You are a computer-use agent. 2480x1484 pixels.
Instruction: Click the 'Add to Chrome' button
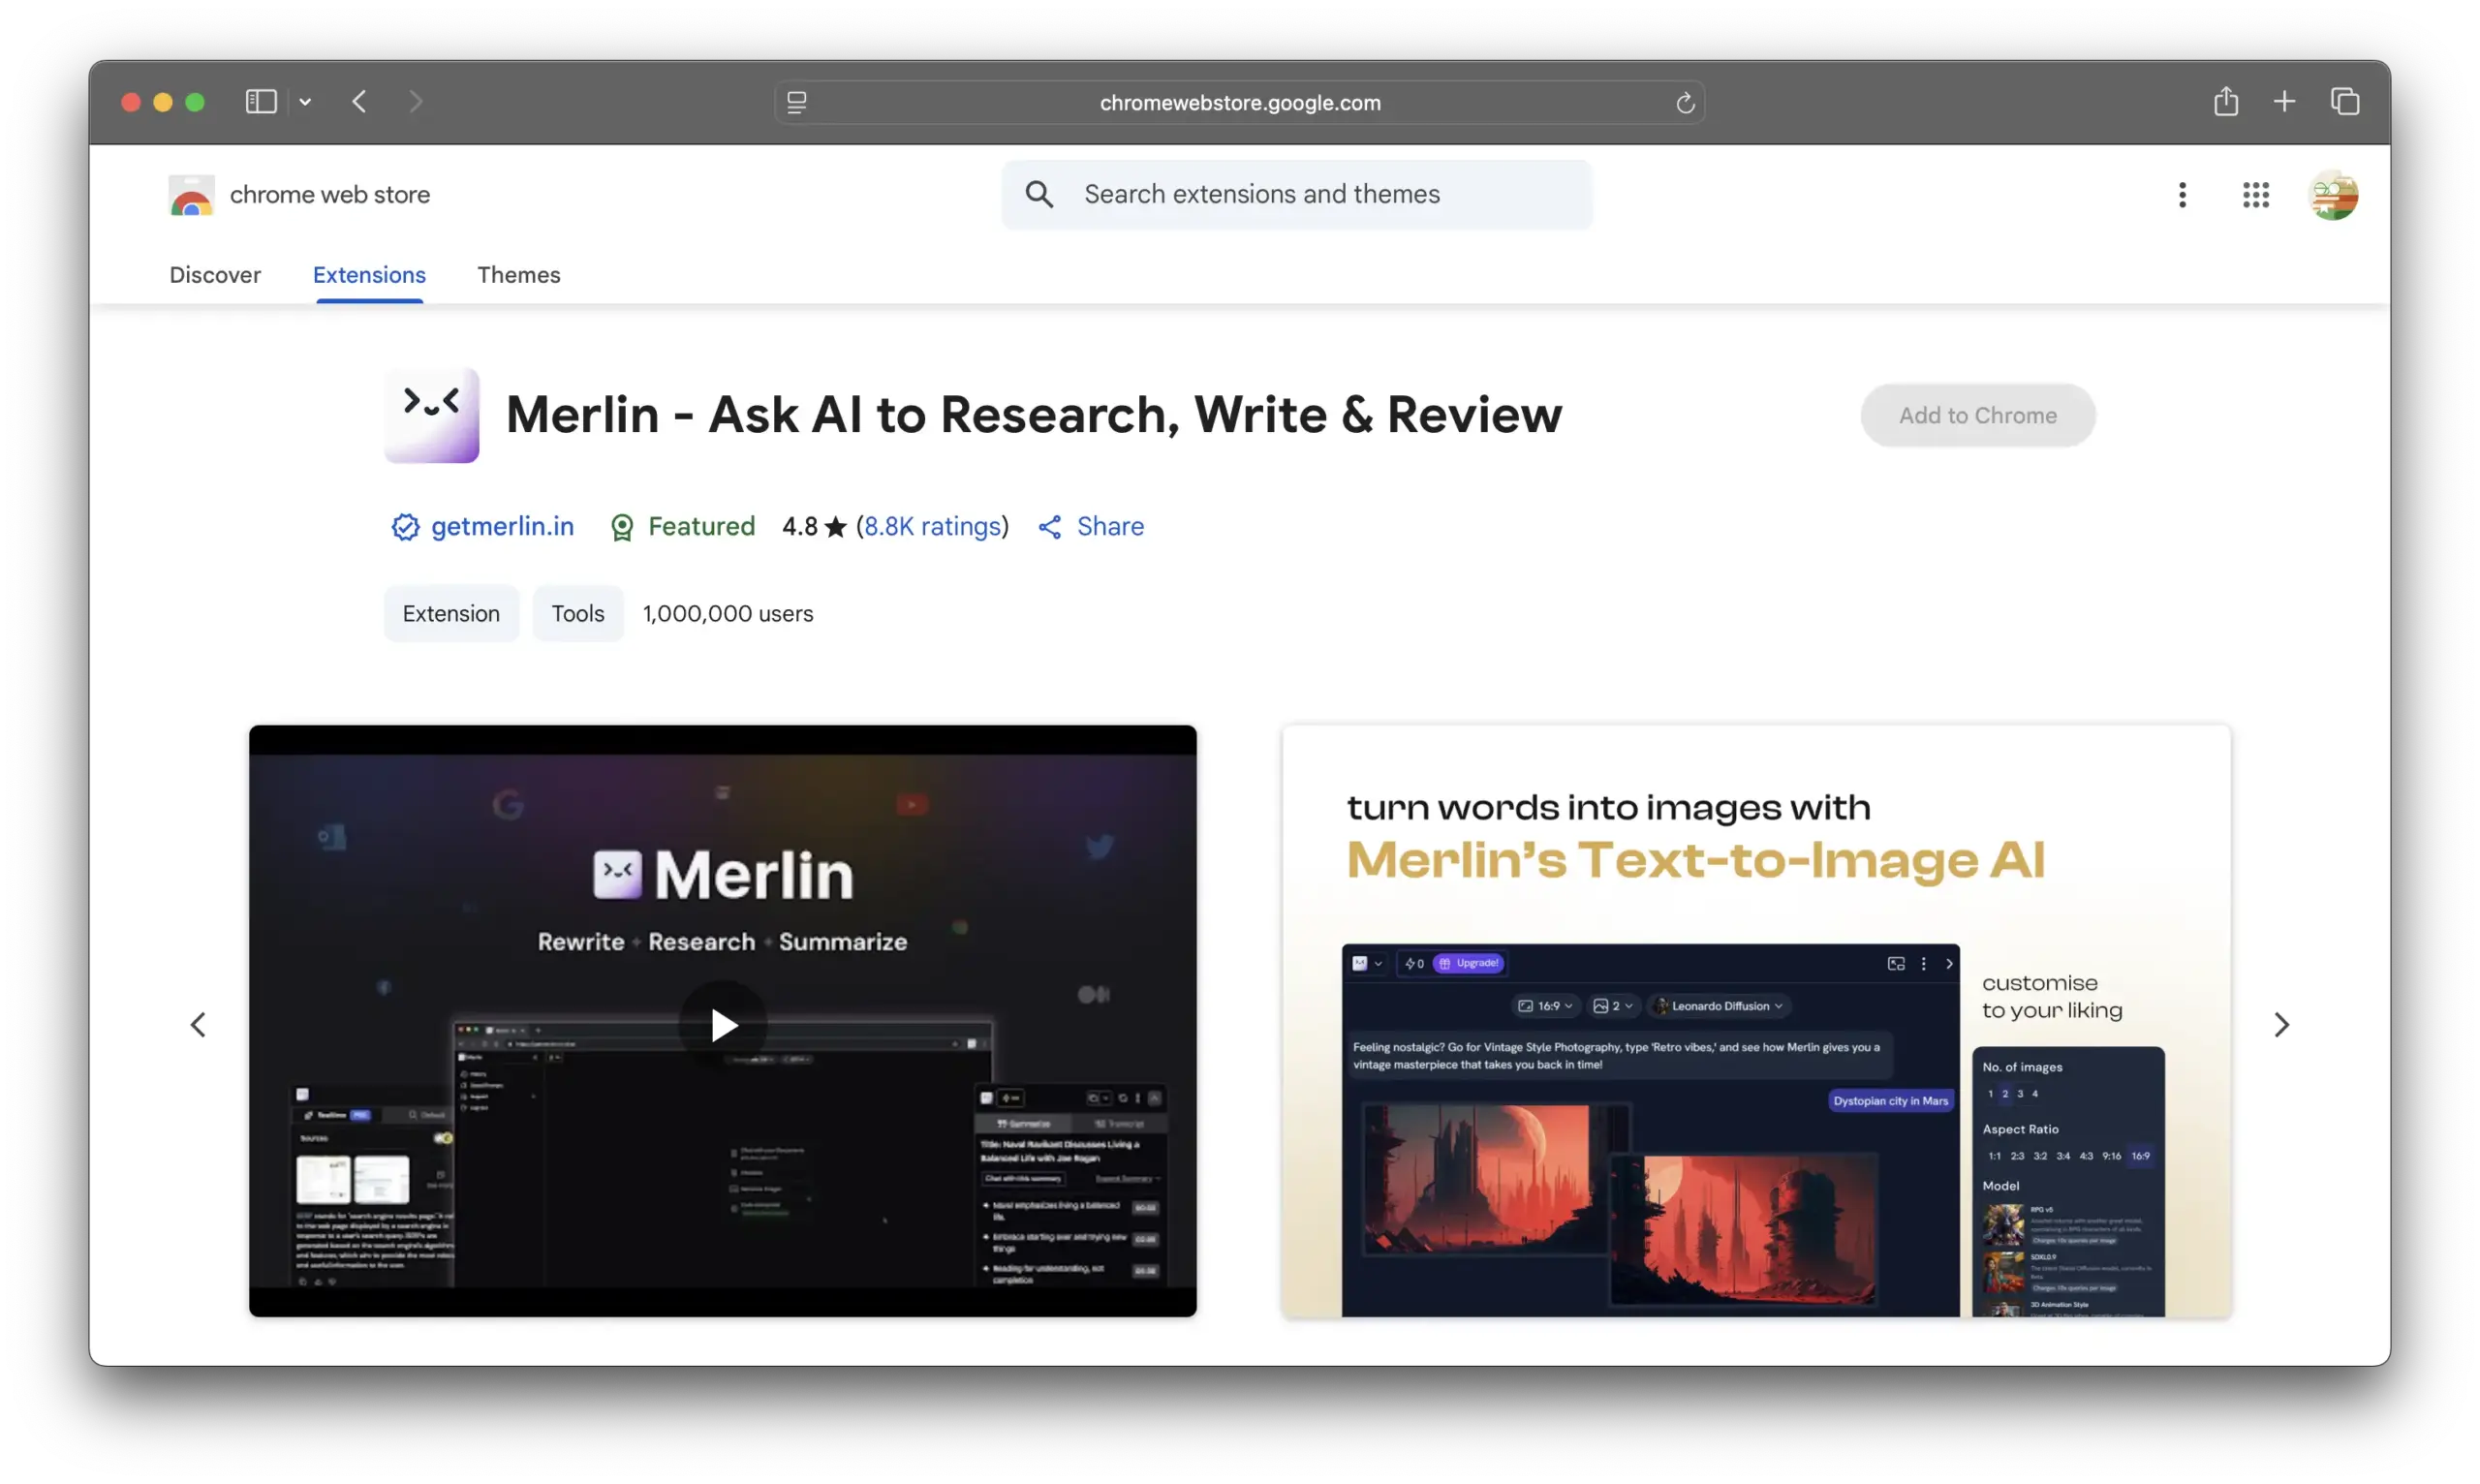point(1977,415)
